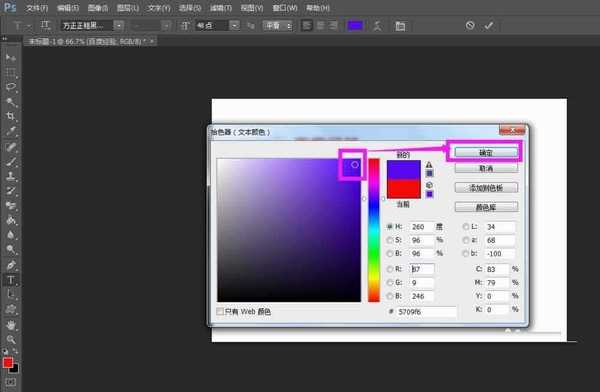Select the S saturation radio button
The image size is (600, 392).
tap(390, 240)
